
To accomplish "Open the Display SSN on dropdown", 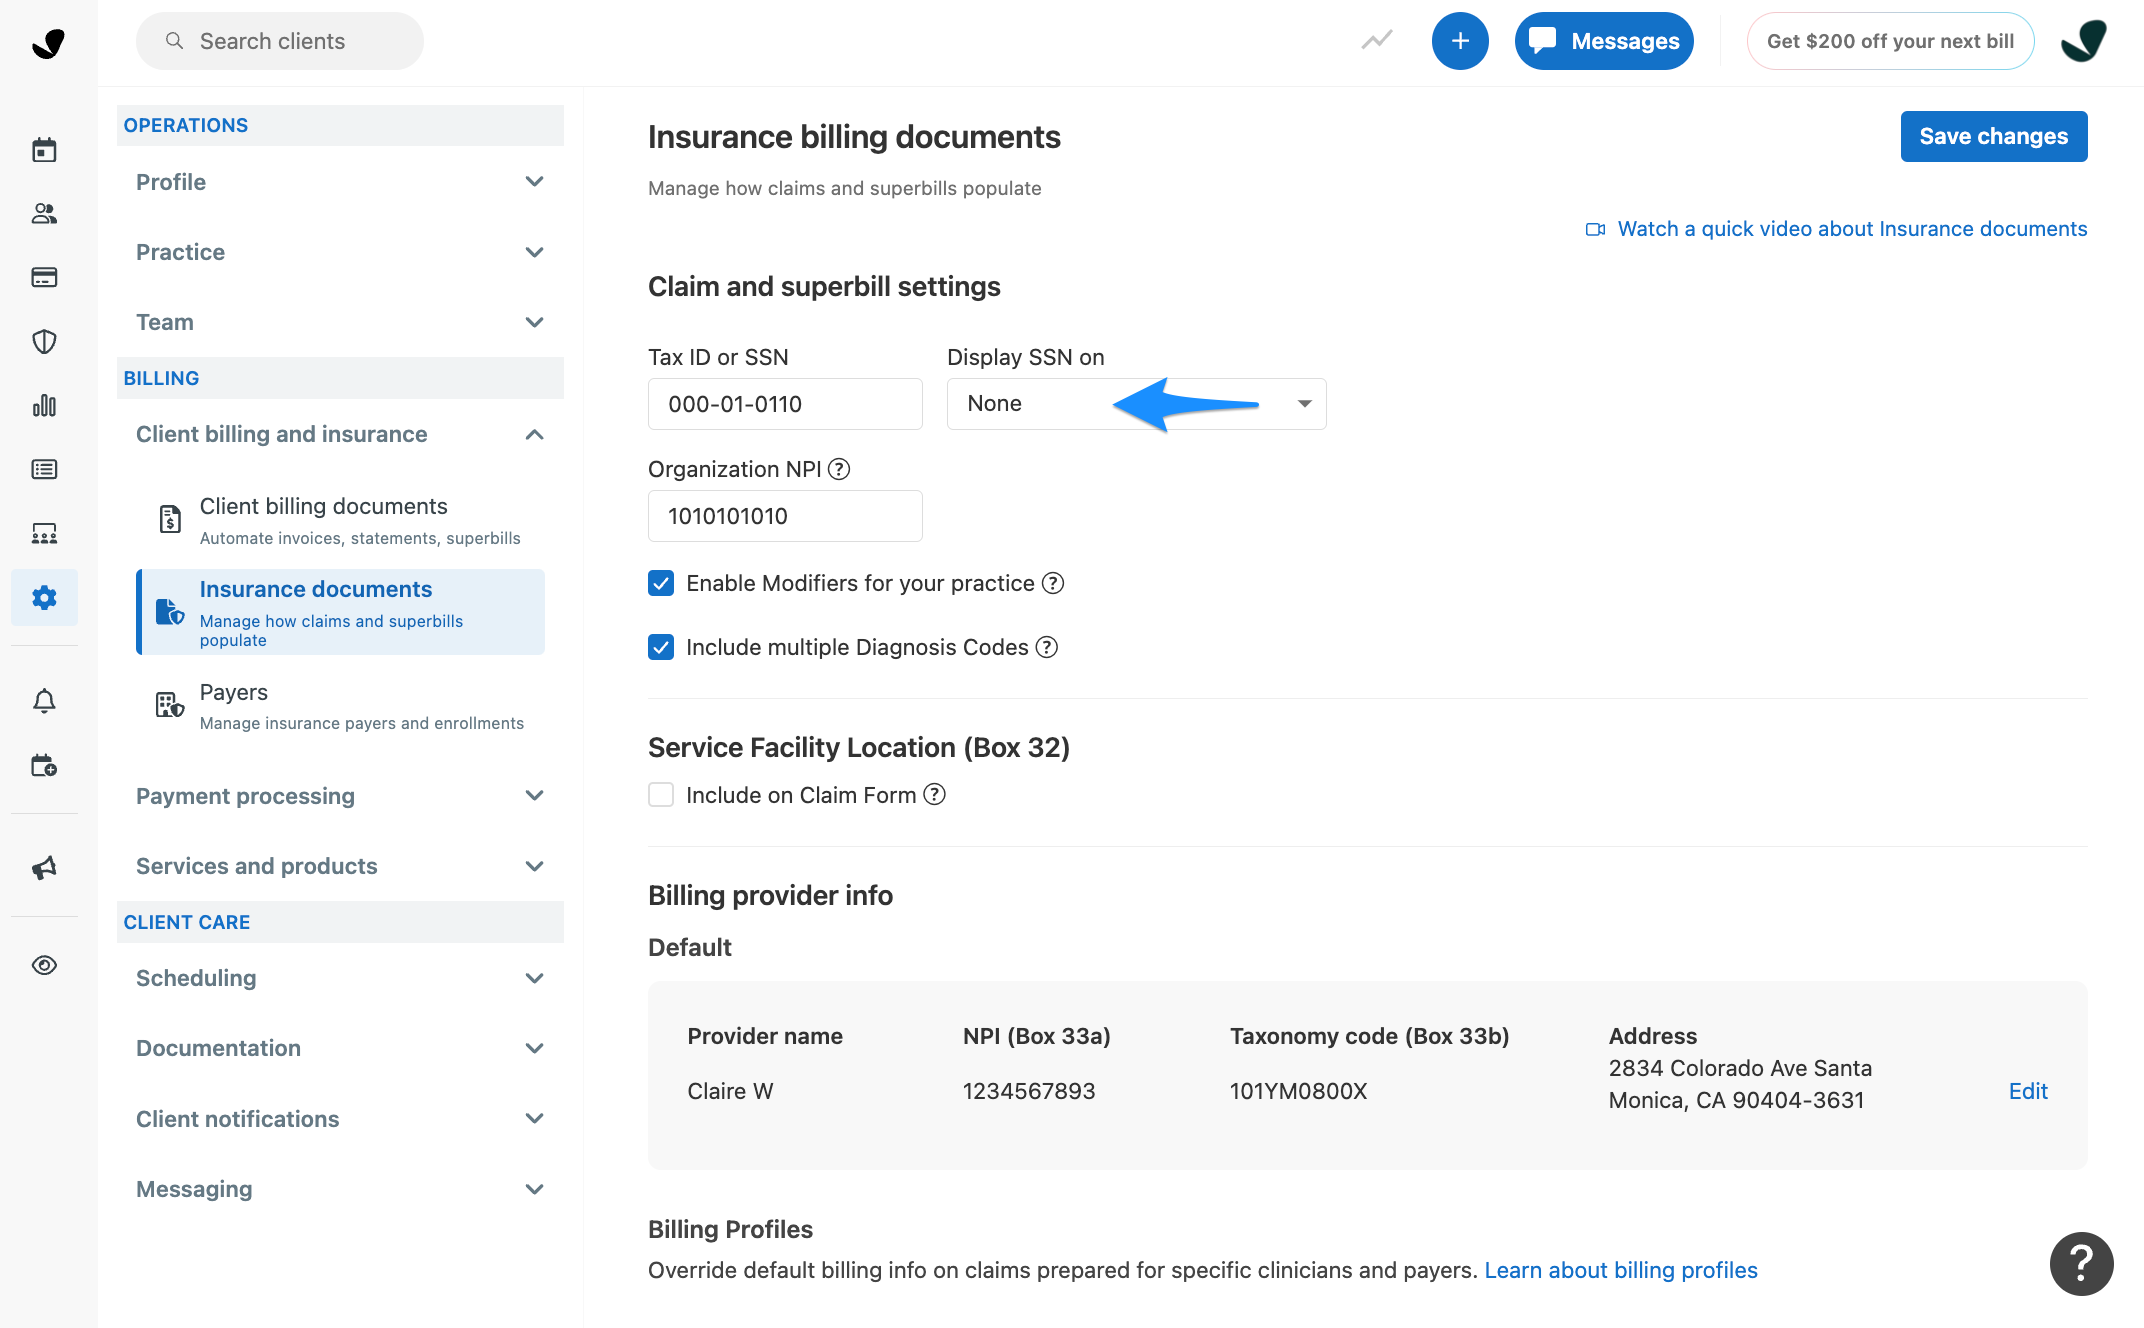I will [1135, 403].
